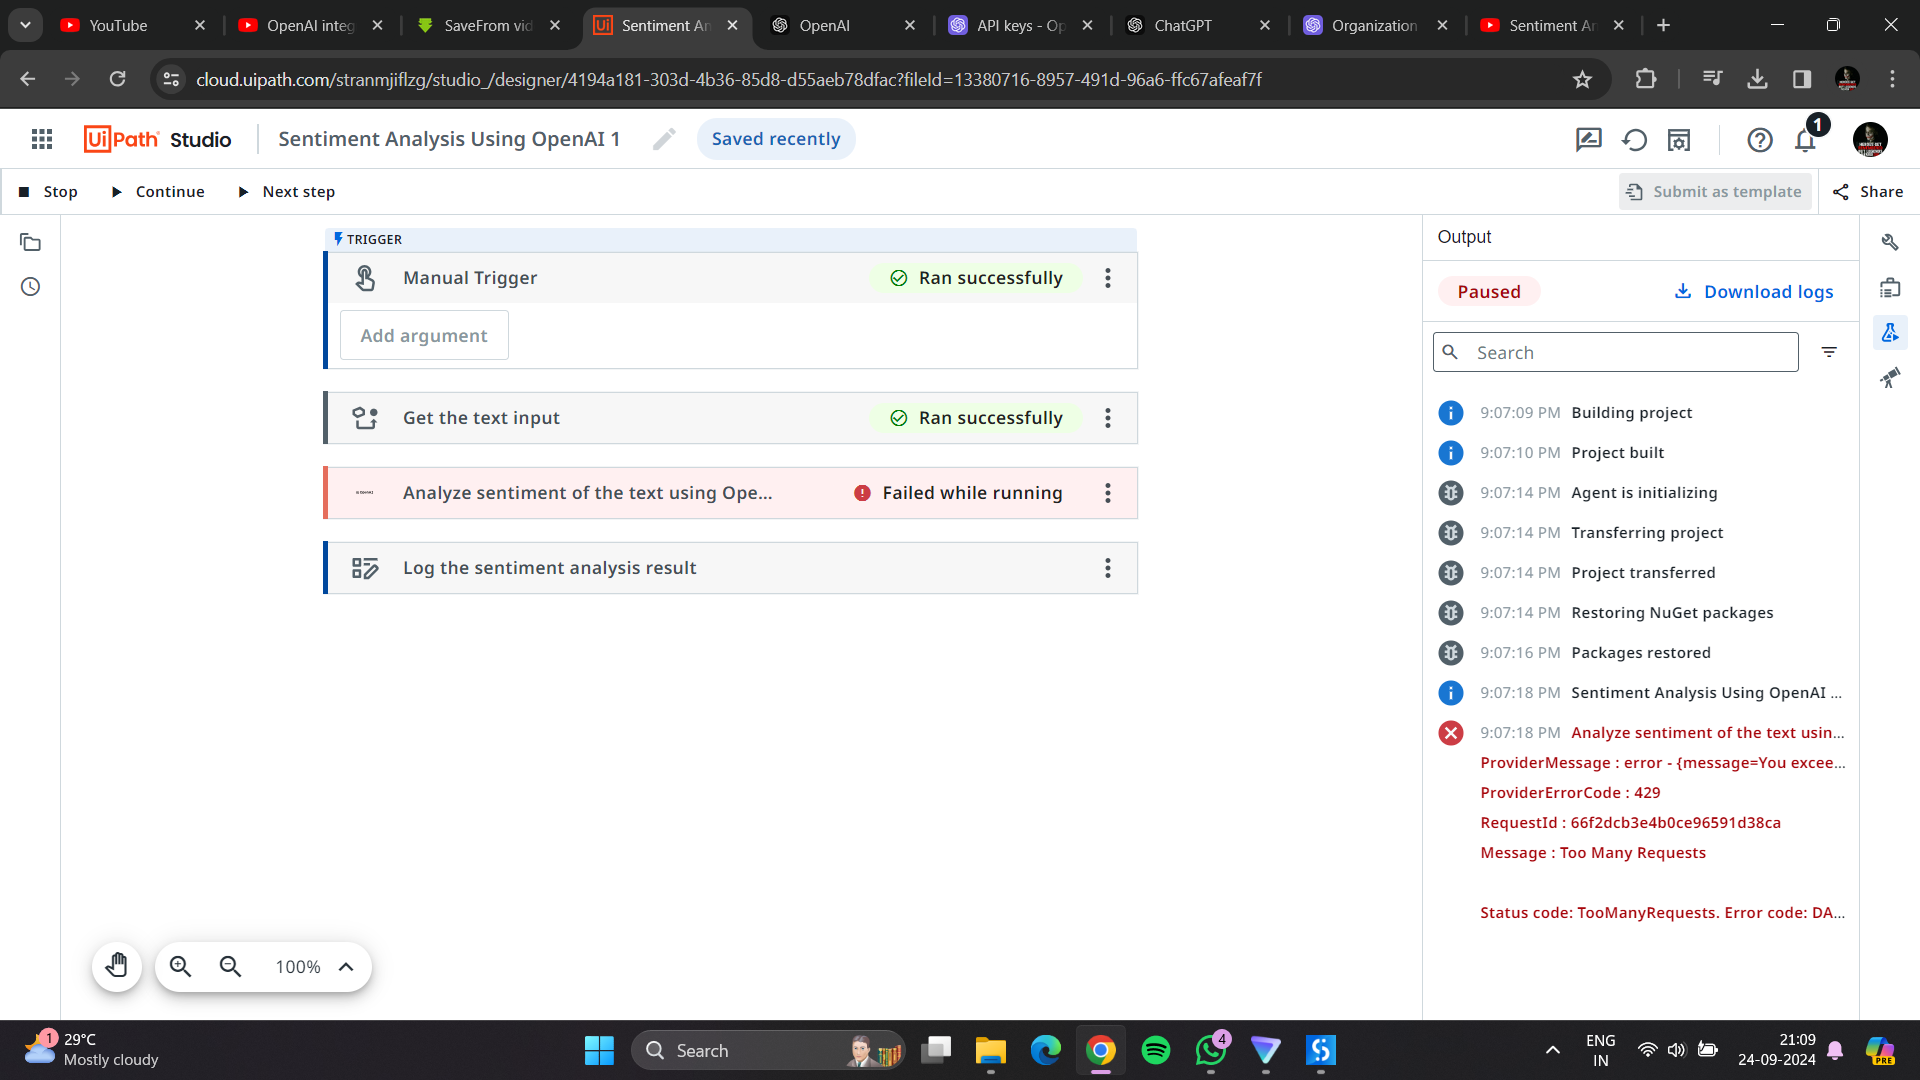Click Add argument button

424,336
